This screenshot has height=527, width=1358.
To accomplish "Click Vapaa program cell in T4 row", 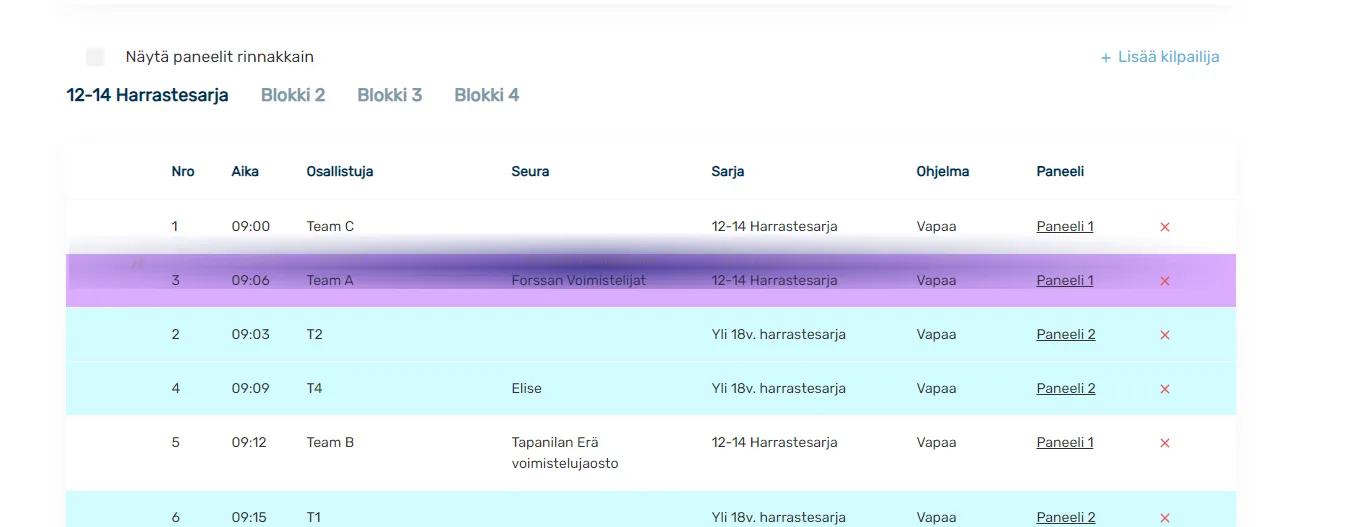I will [x=936, y=388].
